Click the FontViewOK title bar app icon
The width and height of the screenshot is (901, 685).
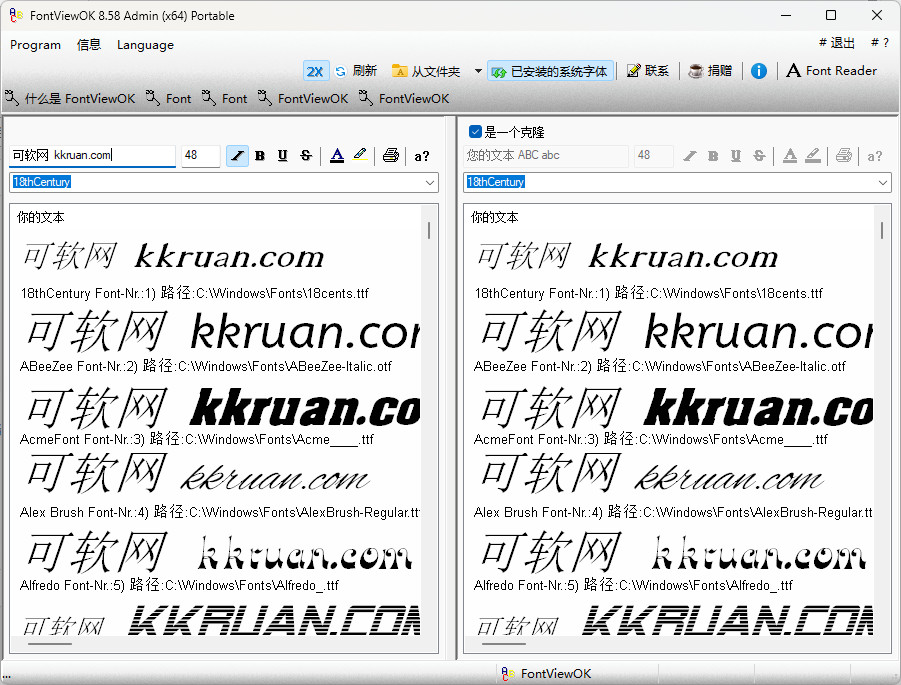tap(16, 15)
